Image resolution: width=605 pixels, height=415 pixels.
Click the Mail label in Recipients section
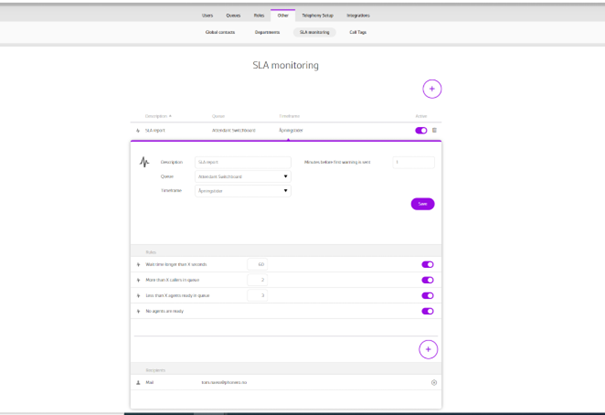click(149, 383)
